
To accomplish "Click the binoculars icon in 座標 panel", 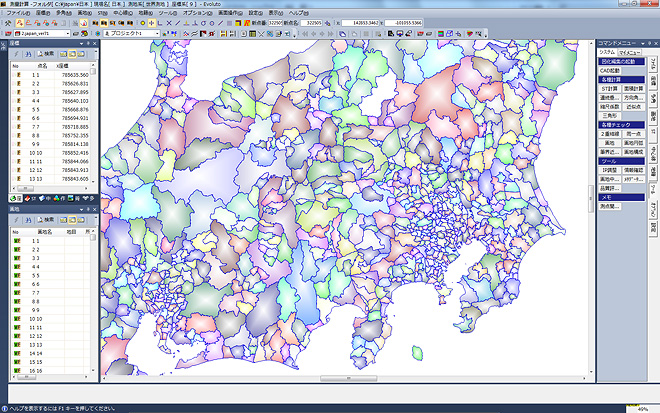I will pos(28,54).
